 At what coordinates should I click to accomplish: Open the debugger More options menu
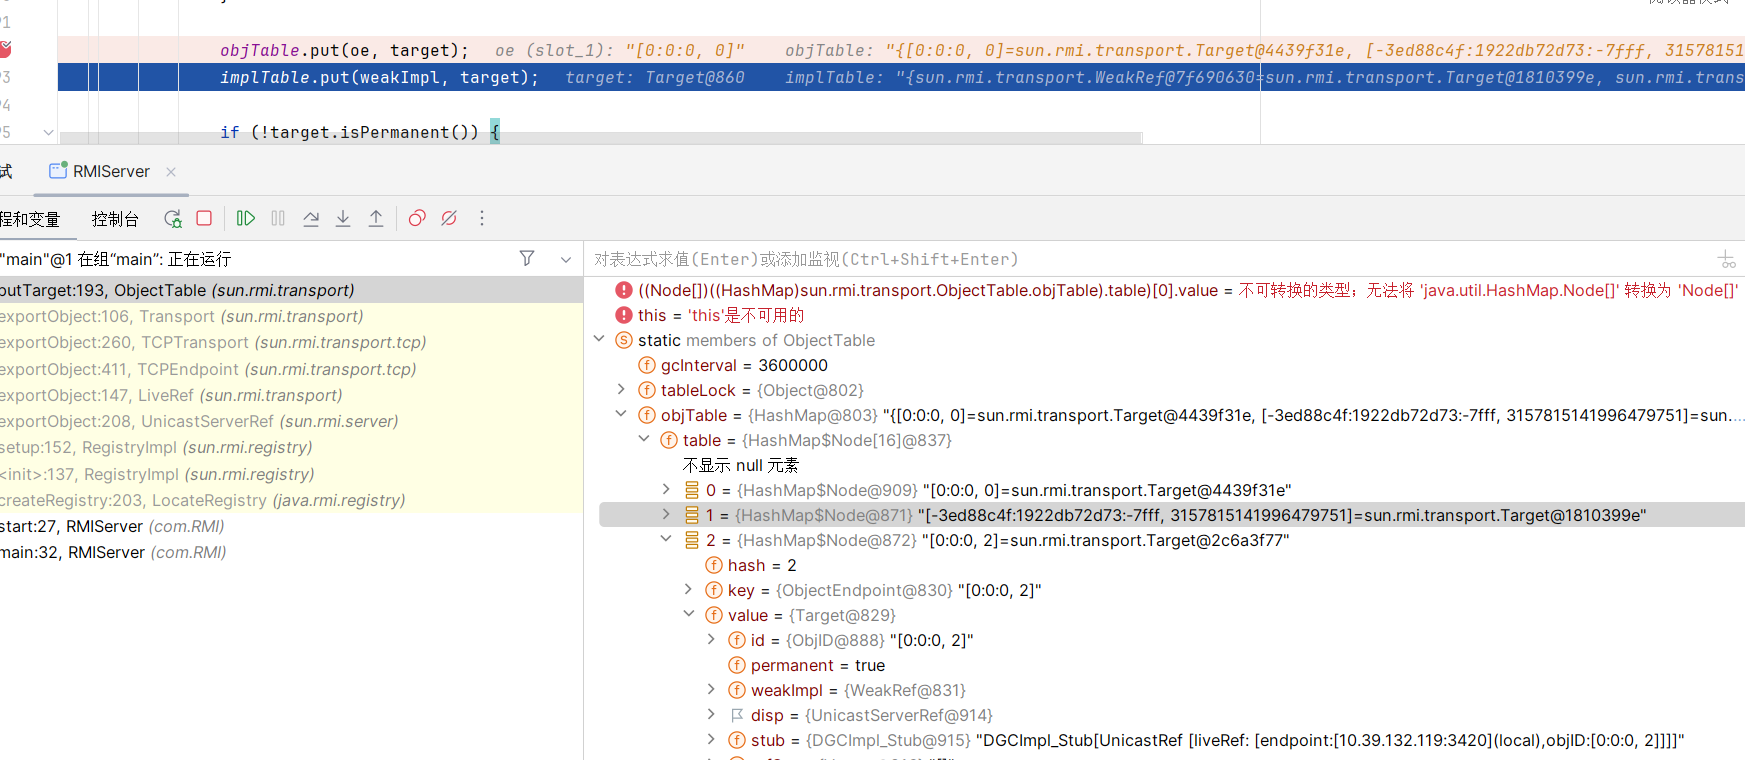coord(482,218)
